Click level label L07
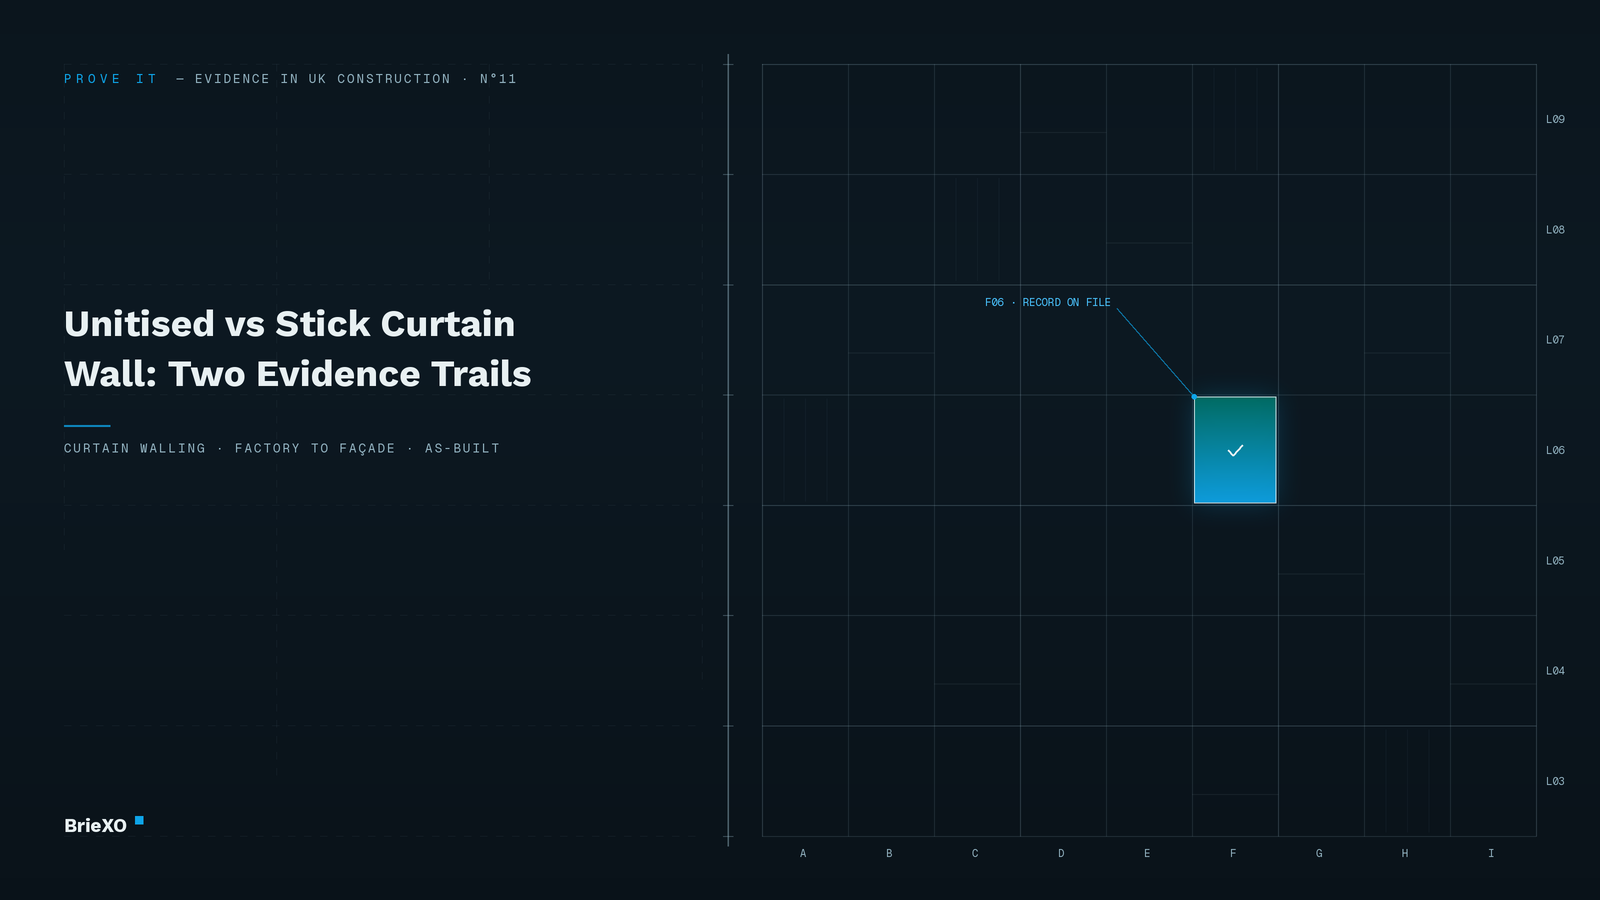Viewport: 1600px width, 900px height. coord(1555,340)
